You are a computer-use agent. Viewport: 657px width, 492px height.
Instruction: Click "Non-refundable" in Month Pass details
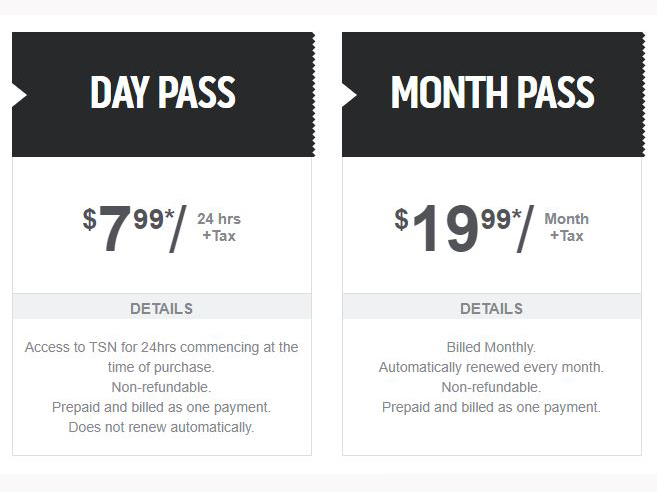click(491, 387)
